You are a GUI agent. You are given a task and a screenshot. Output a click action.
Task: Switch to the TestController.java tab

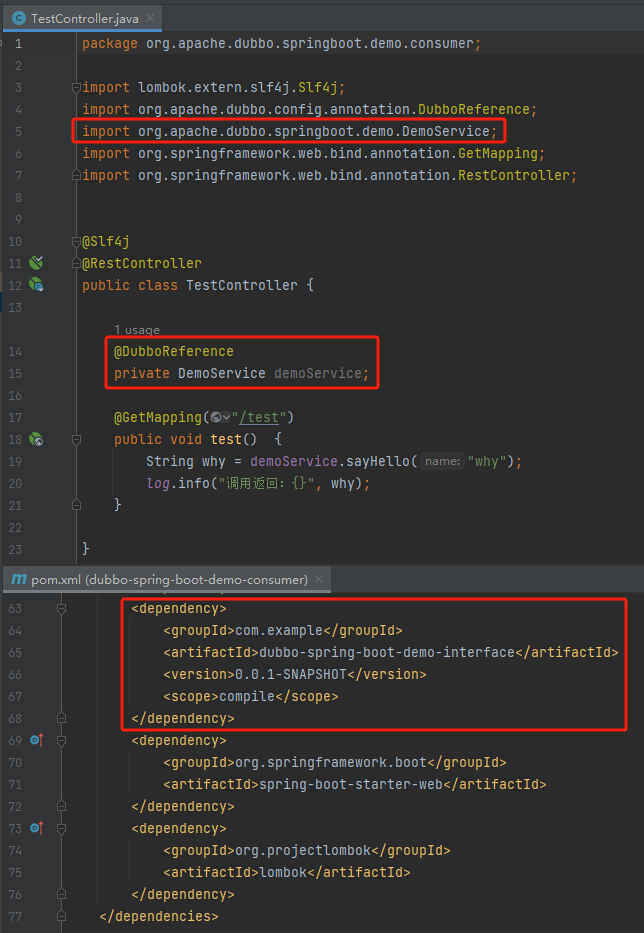[x=83, y=18]
